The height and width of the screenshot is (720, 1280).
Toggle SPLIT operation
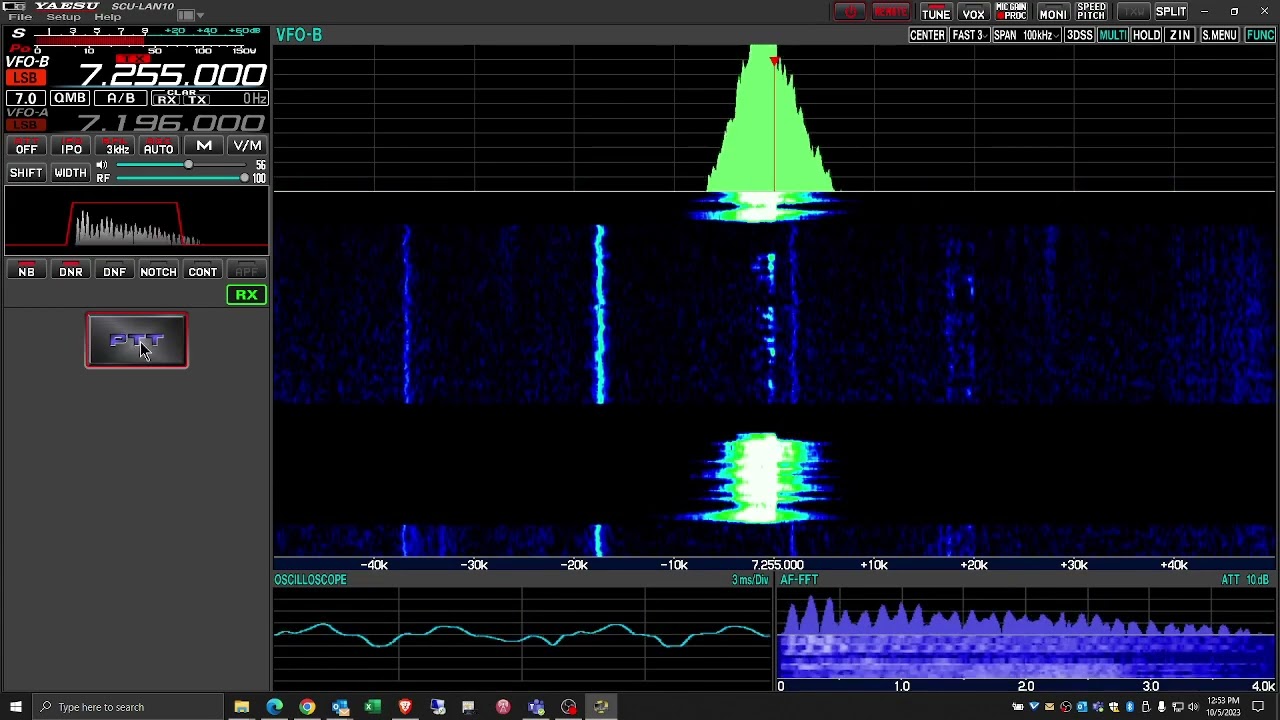(x=1171, y=12)
